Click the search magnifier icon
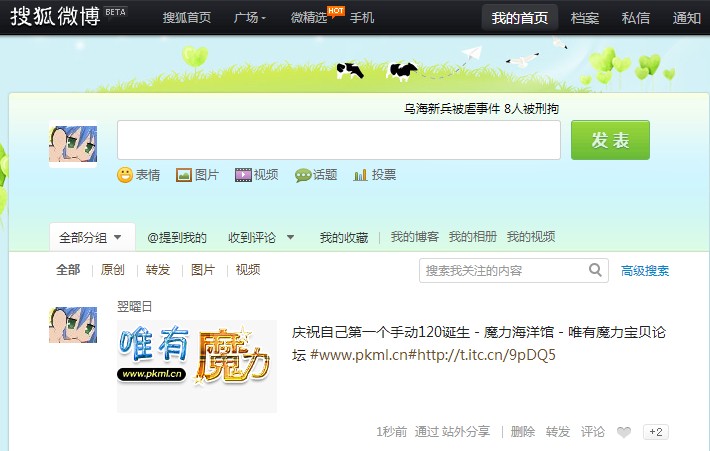This screenshot has height=451, width=710. point(596,270)
